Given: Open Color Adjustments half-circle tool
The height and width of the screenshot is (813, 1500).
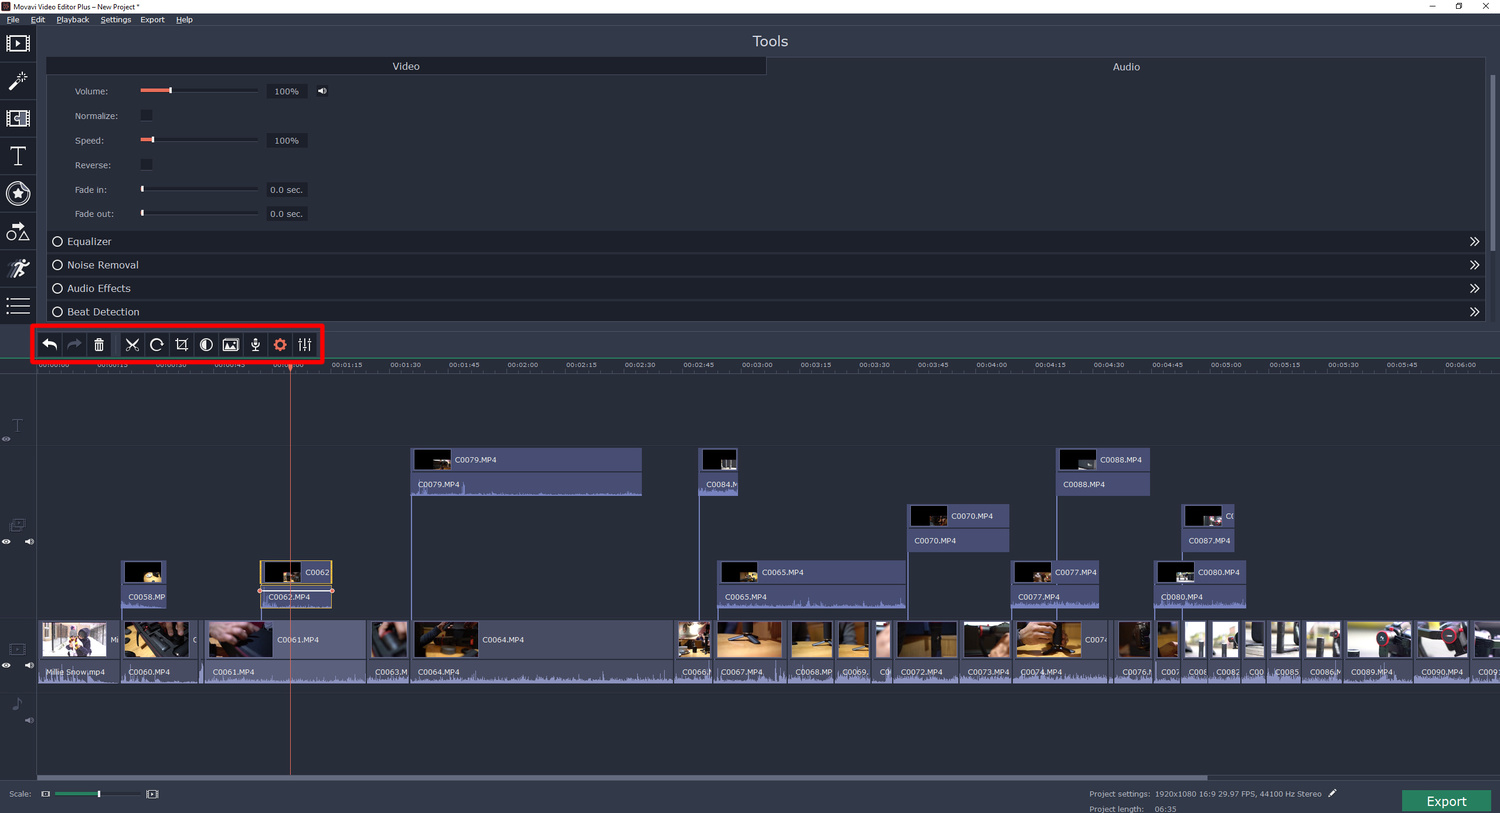Looking at the screenshot, I should 206,344.
